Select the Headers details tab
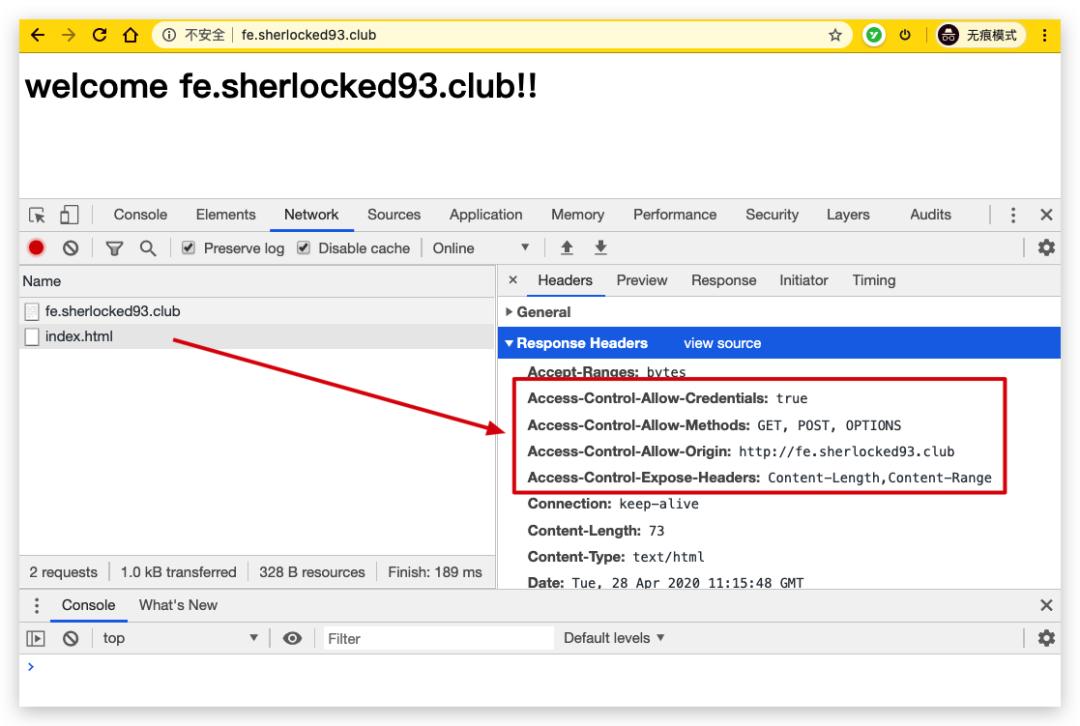The image size is (1080, 726). [x=565, y=280]
